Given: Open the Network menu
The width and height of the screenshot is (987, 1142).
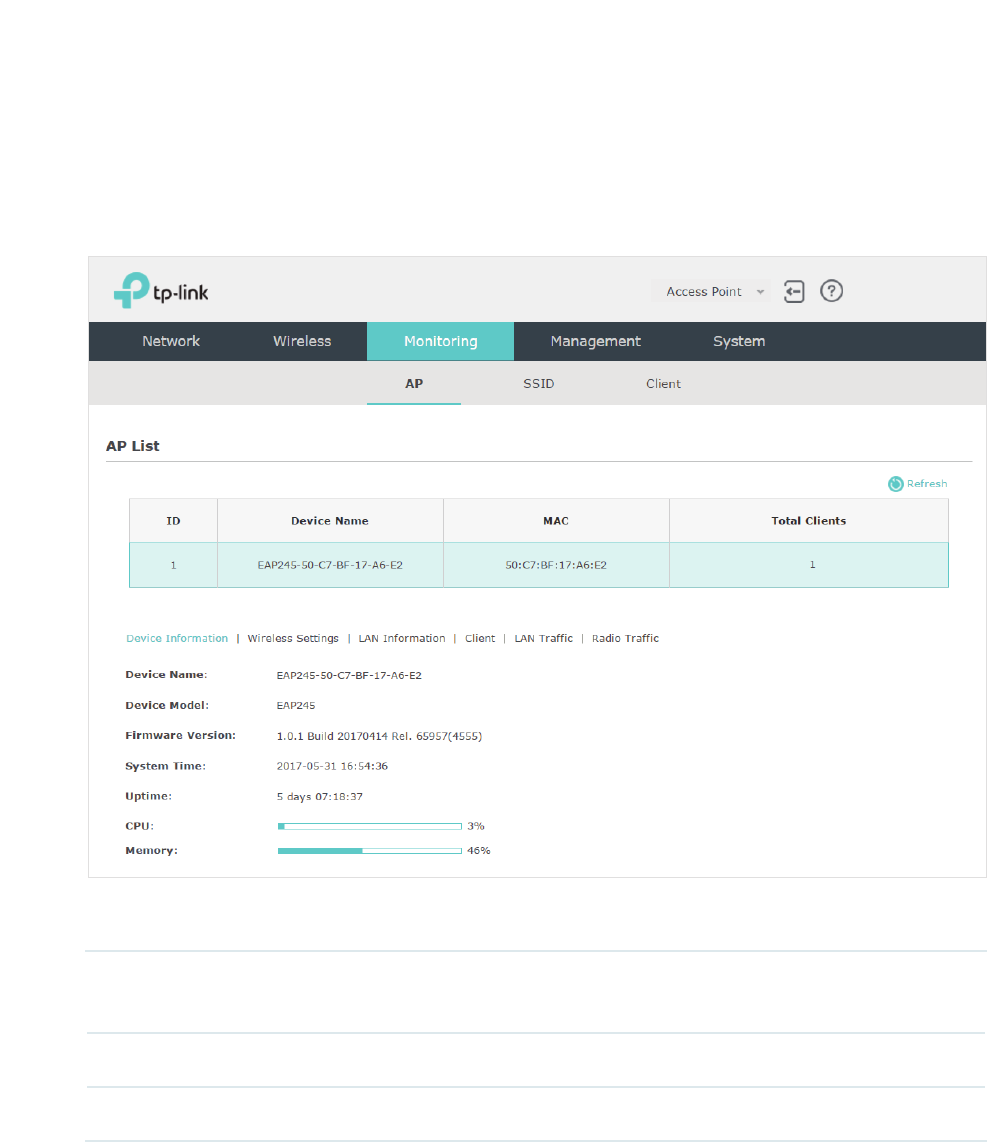Looking at the screenshot, I should tap(170, 341).
